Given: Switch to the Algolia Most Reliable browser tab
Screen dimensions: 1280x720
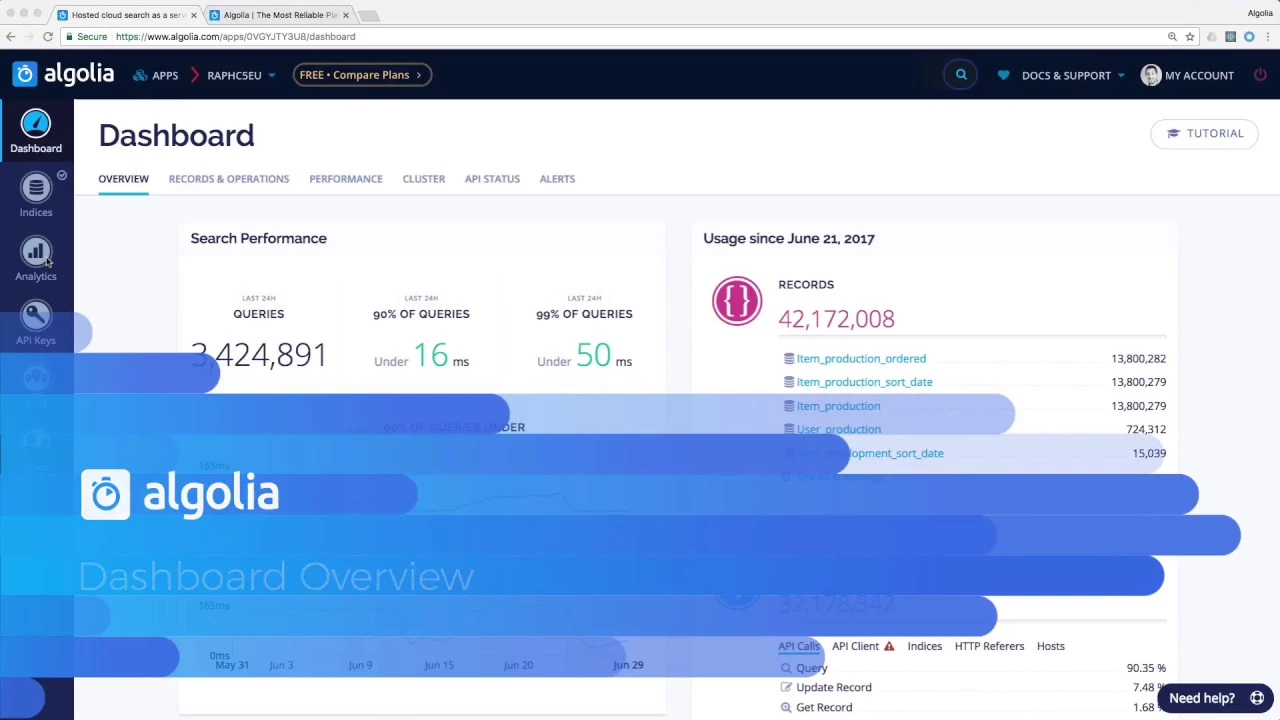Looking at the screenshot, I should pos(280,15).
